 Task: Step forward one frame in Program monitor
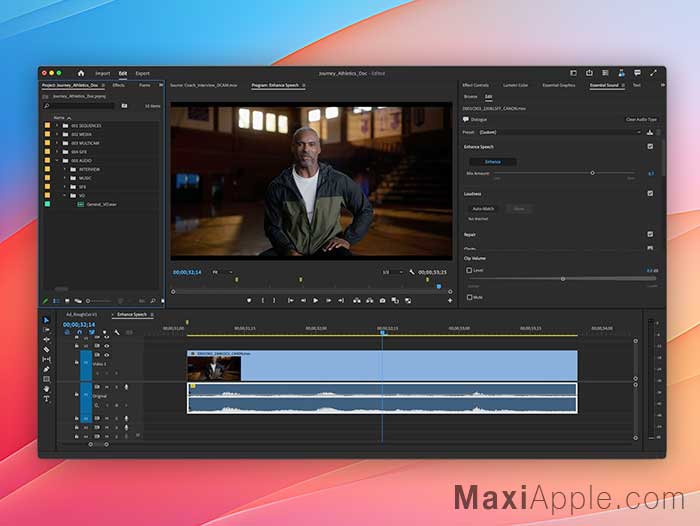pos(329,301)
